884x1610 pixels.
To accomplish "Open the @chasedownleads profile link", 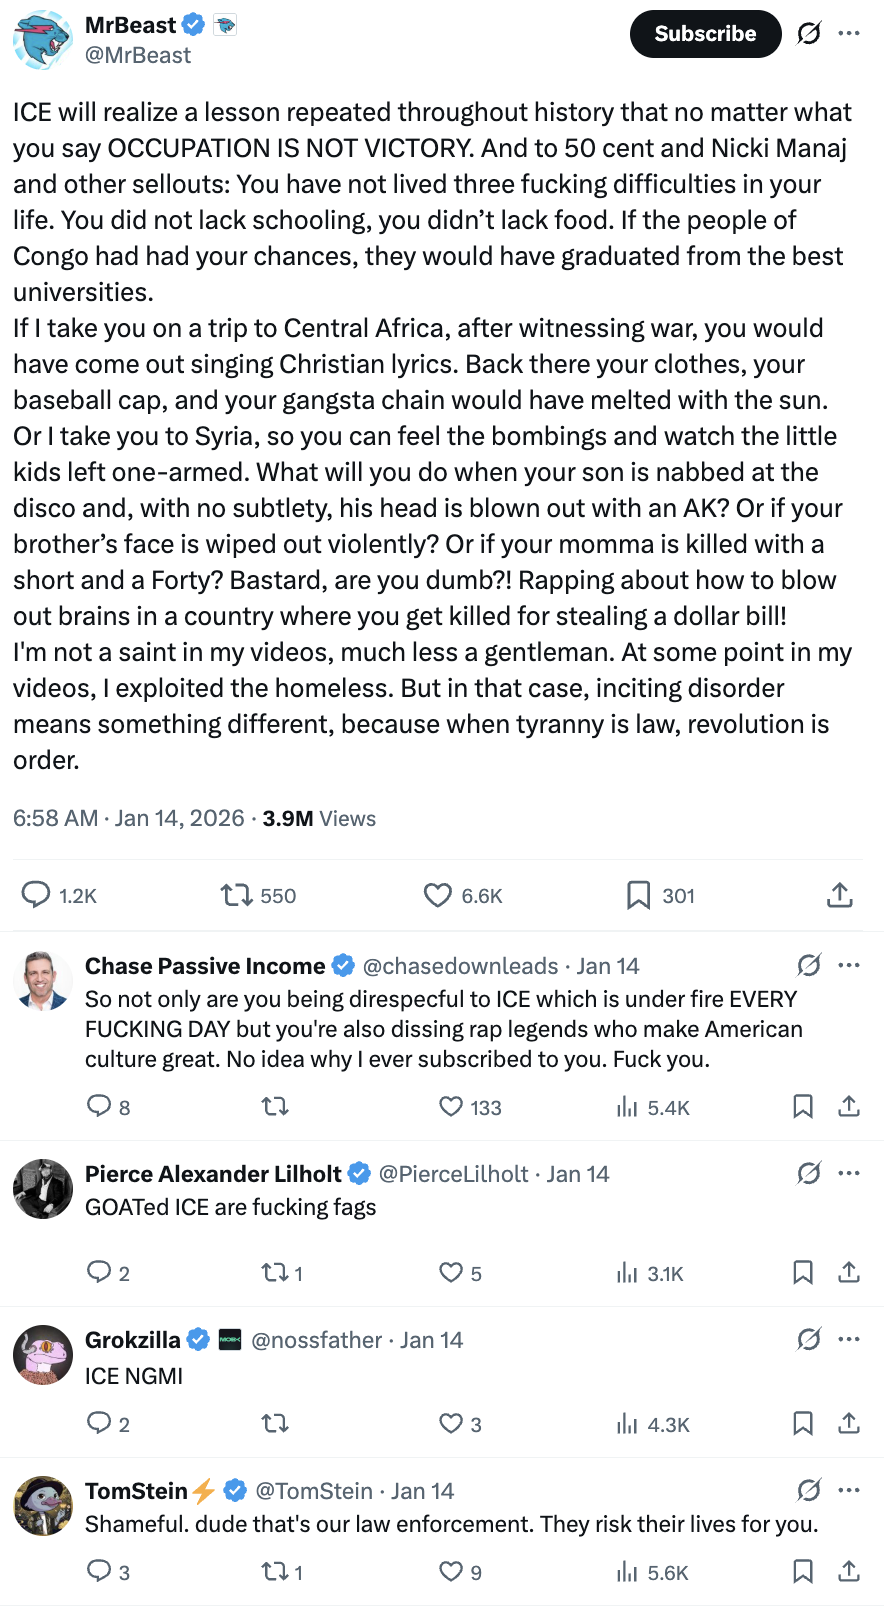I will pos(460,966).
